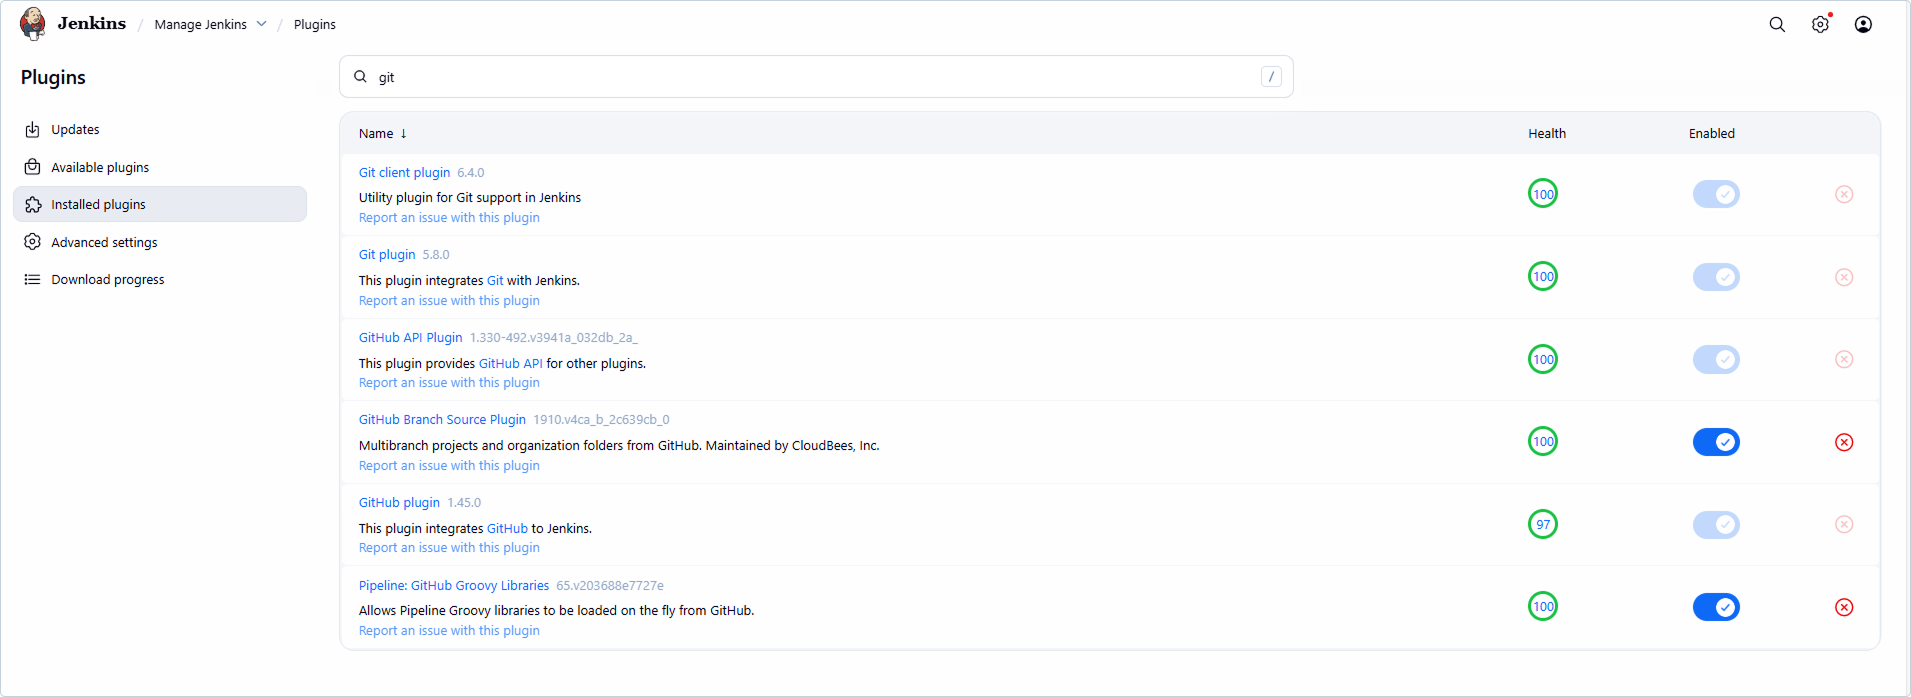Click the health score 97 badge
This screenshot has height=697, width=1911.
pyautogui.click(x=1543, y=524)
